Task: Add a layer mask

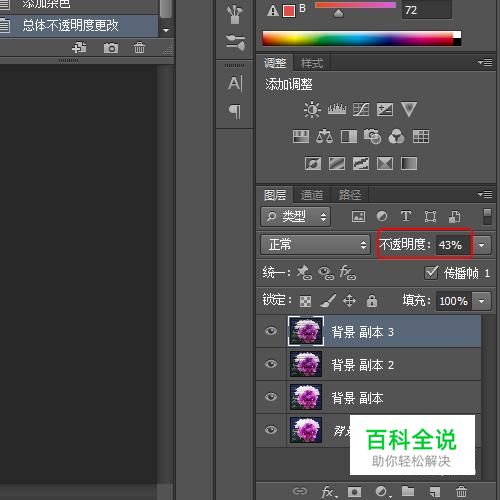Action: coord(354,492)
